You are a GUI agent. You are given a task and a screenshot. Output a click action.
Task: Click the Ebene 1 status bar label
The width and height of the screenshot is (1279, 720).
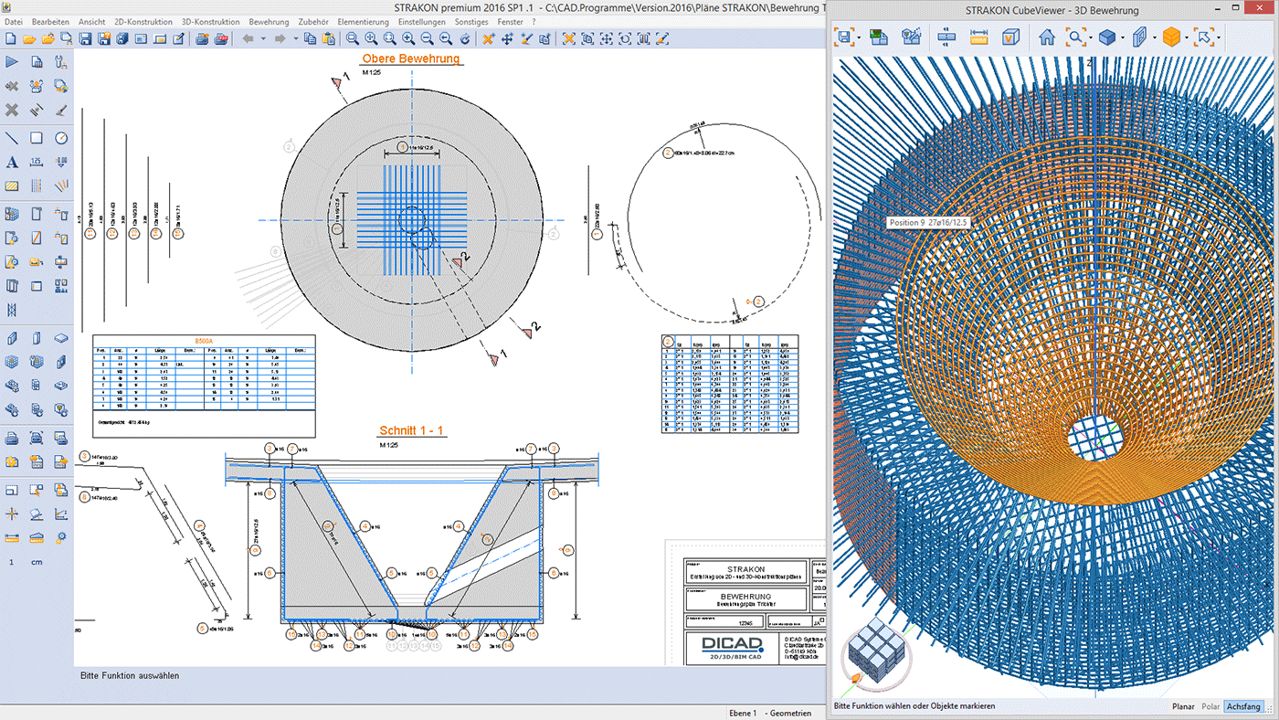(x=741, y=713)
